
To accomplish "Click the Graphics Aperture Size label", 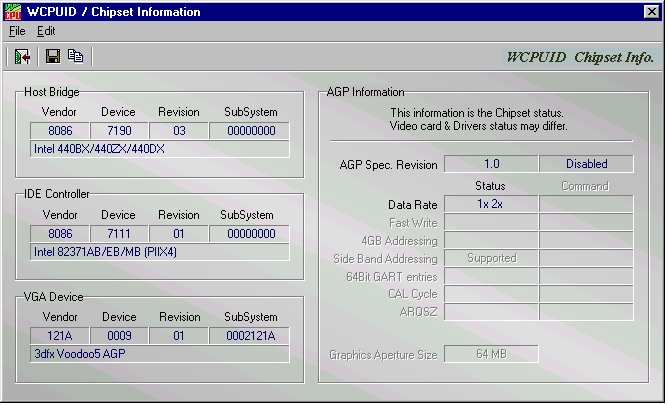I will (x=383, y=355).
